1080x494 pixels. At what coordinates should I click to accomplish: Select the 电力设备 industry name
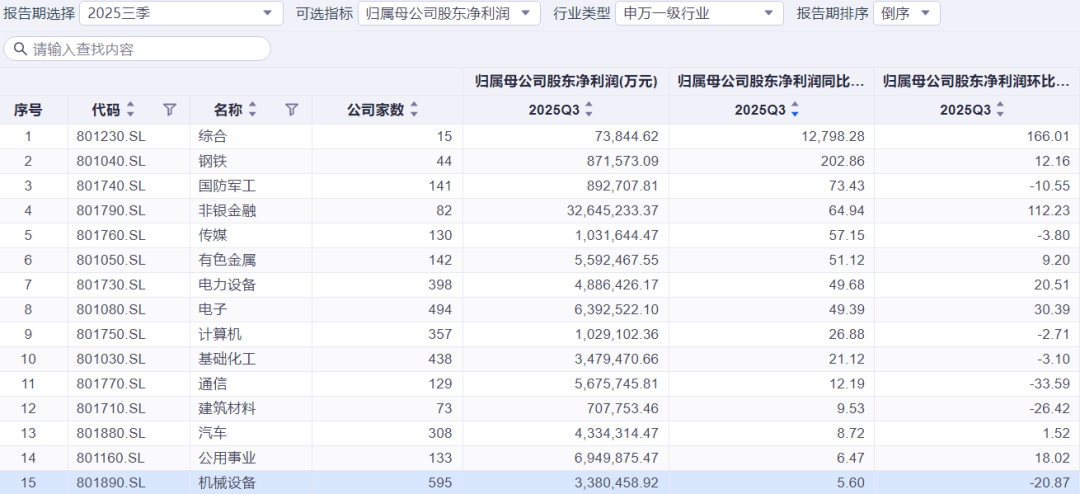click(227, 285)
